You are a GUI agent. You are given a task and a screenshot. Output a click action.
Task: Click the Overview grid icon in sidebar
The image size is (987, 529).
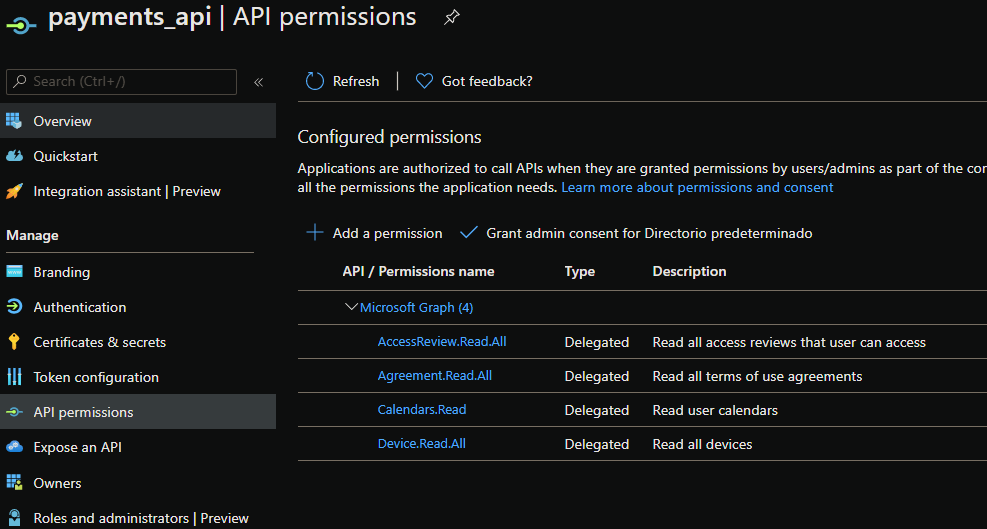14,121
